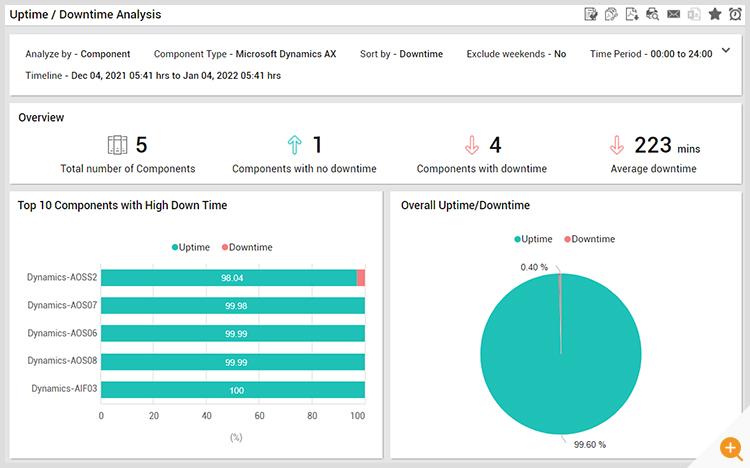Click the orange plus zoom icon
The image size is (750, 468).
[730, 448]
